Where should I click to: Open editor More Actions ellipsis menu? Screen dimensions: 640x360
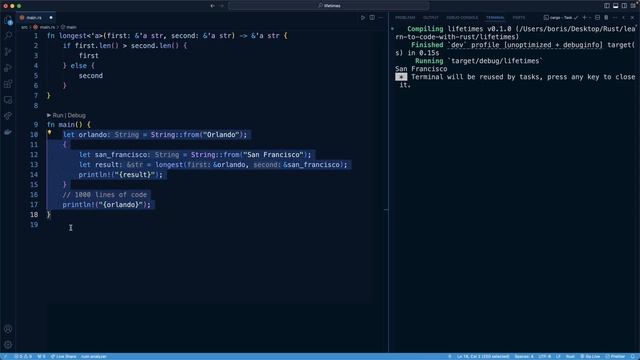(380, 18)
